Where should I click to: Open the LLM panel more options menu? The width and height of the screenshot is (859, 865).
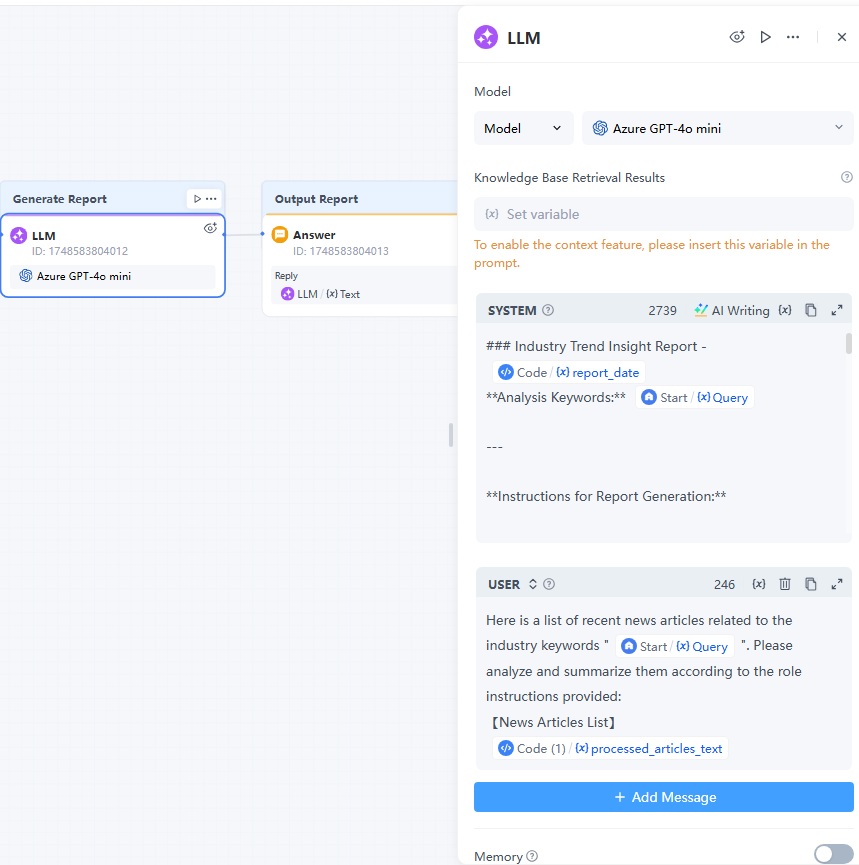(x=793, y=37)
